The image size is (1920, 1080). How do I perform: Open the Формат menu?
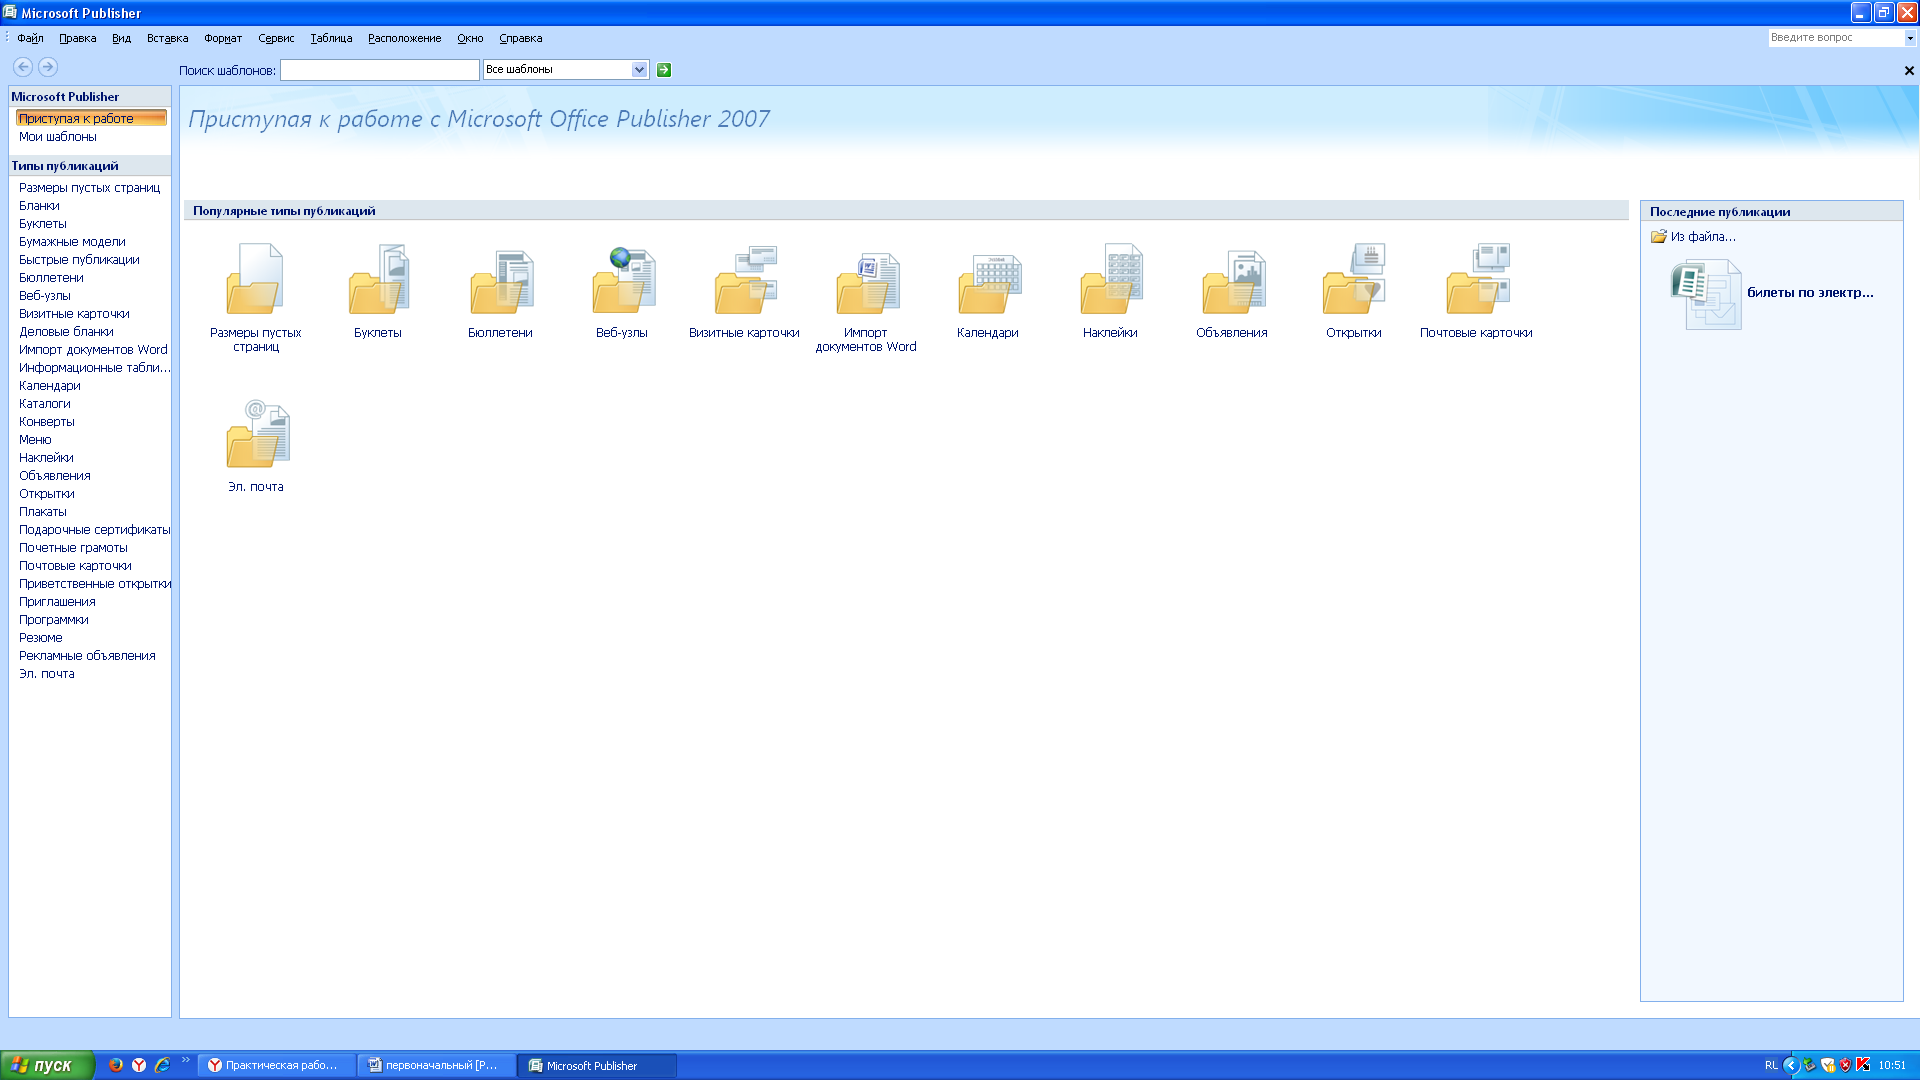[223, 38]
